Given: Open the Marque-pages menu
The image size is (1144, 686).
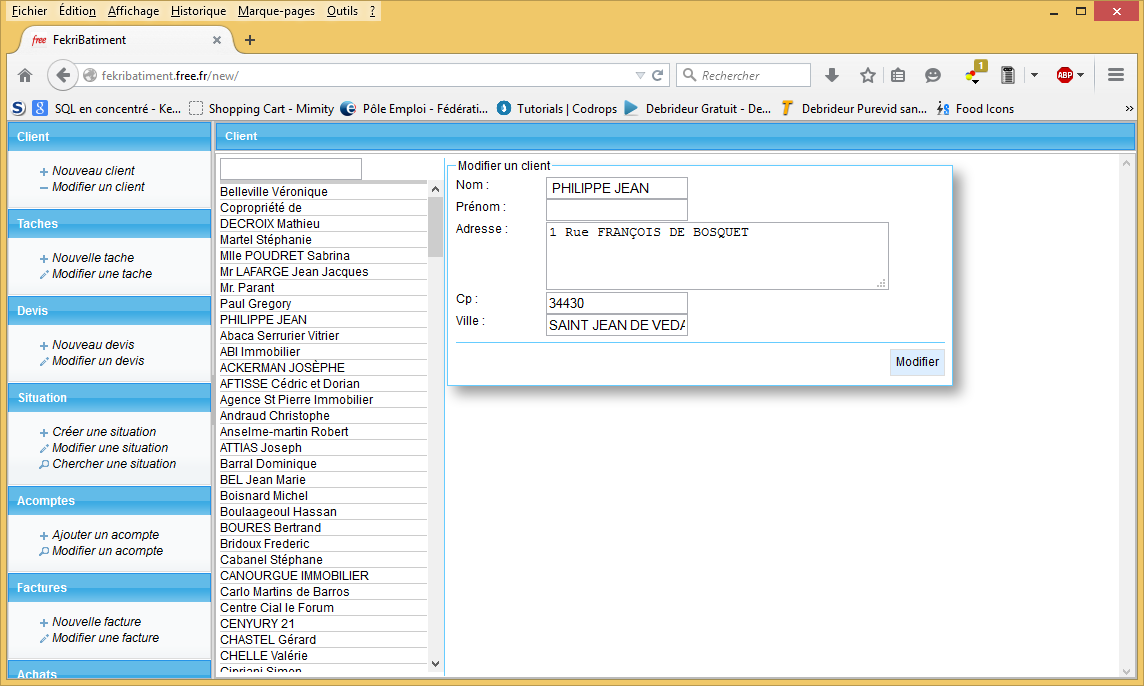Looking at the screenshot, I should (x=277, y=11).
